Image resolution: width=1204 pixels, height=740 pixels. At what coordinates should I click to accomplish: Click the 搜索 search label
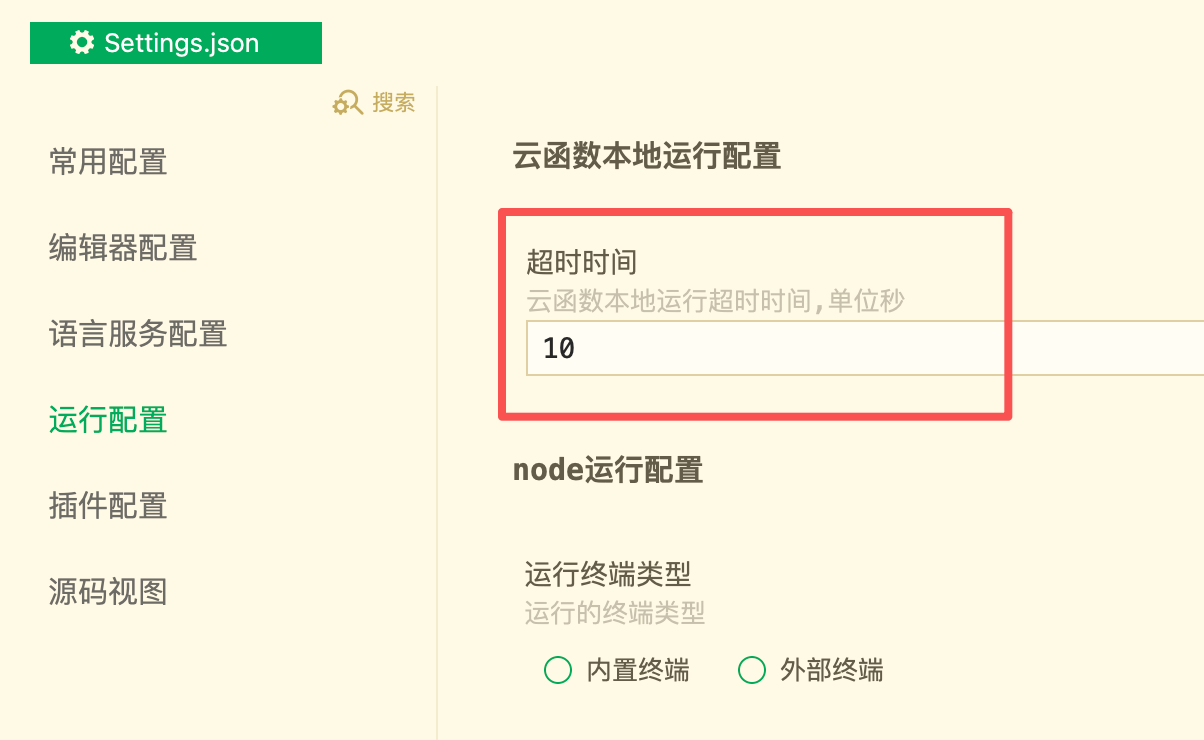393,103
